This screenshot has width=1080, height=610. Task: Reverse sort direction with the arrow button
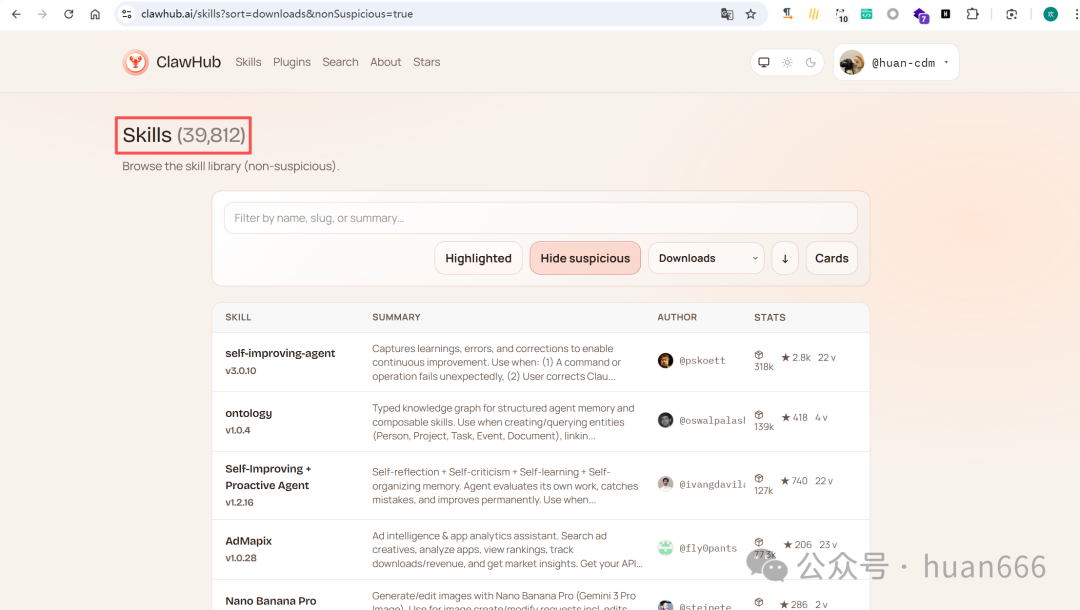[x=785, y=258]
